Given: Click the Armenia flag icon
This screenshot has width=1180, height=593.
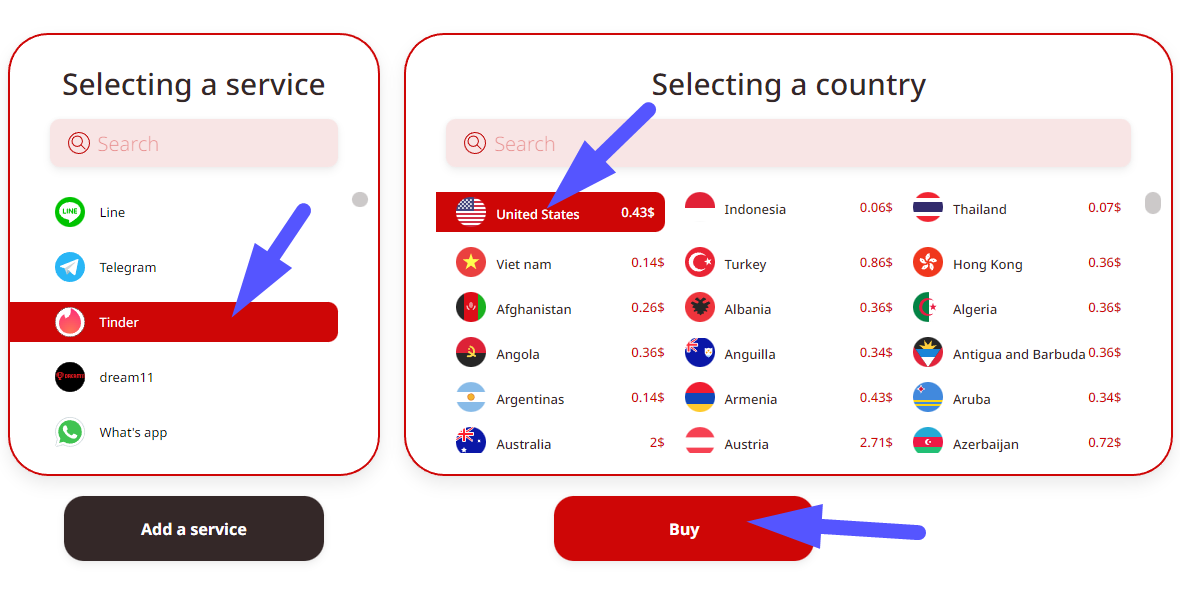Looking at the screenshot, I should (700, 398).
